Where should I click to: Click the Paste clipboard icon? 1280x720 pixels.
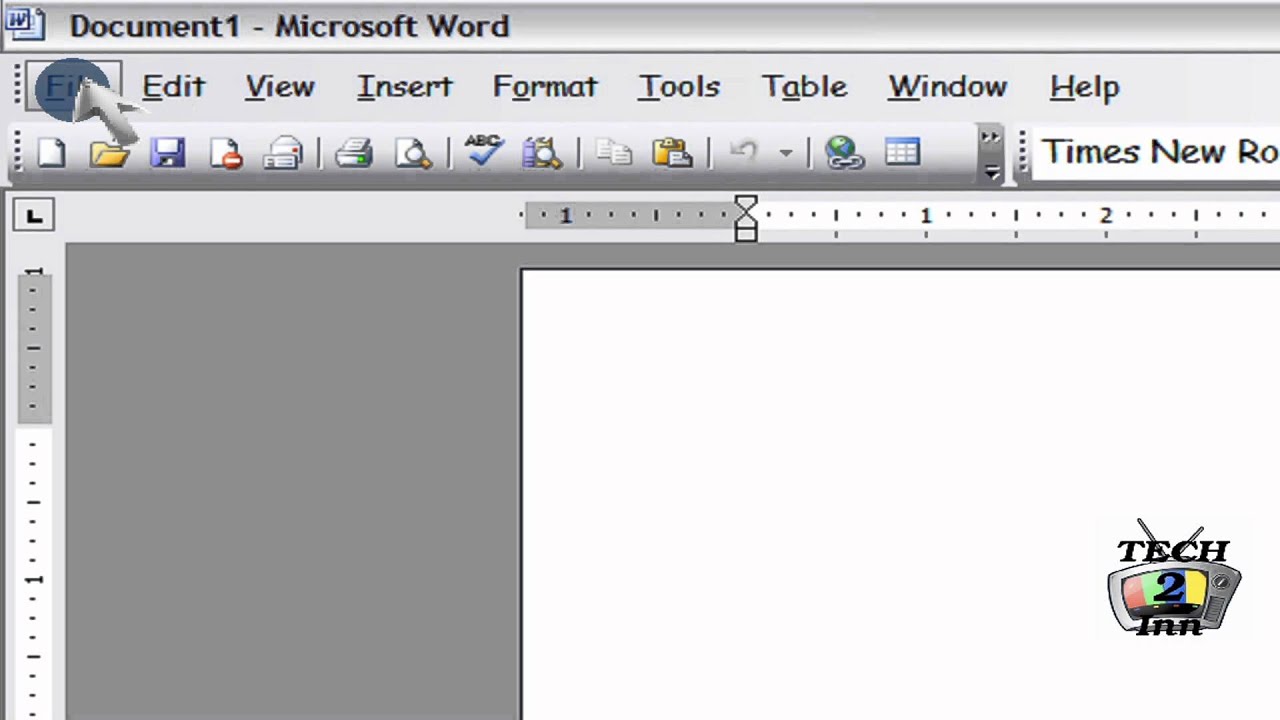[x=671, y=153]
